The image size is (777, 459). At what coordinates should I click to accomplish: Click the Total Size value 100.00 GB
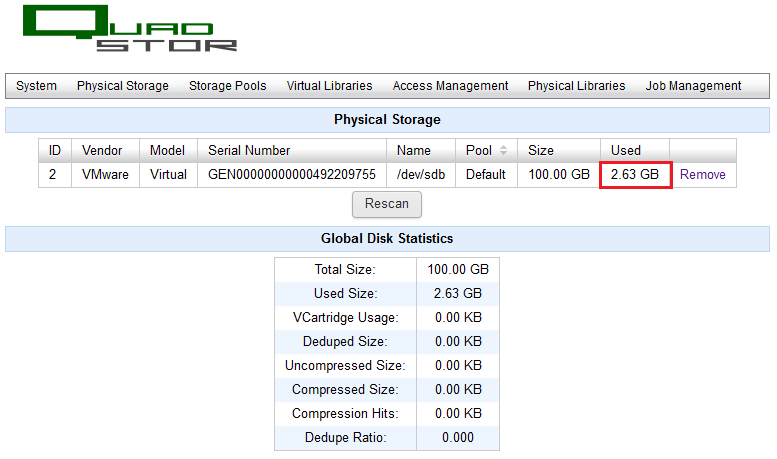click(x=458, y=269)
